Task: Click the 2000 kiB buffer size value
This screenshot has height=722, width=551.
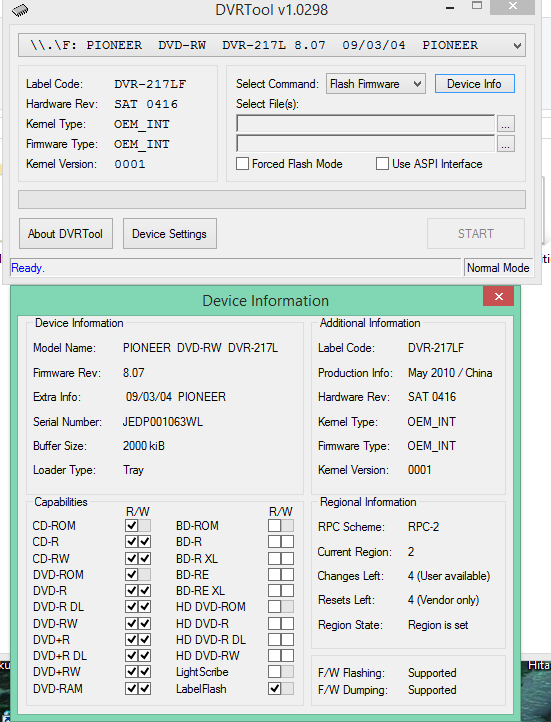Action: click(144, 446)
